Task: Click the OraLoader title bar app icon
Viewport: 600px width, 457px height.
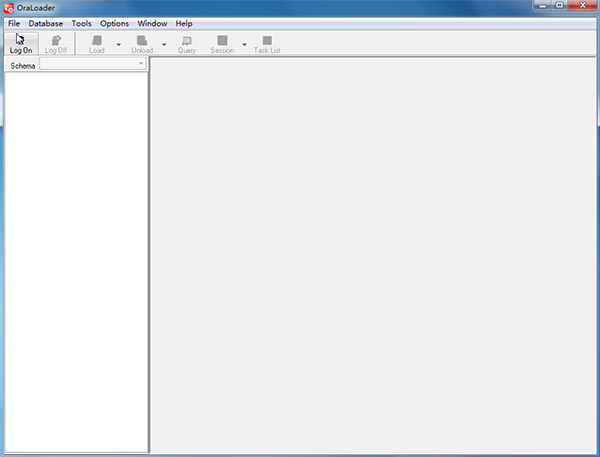Action: coord(8,8)
